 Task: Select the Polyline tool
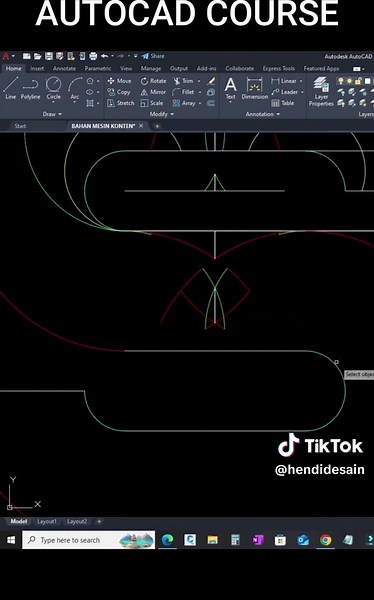(30, 88)
